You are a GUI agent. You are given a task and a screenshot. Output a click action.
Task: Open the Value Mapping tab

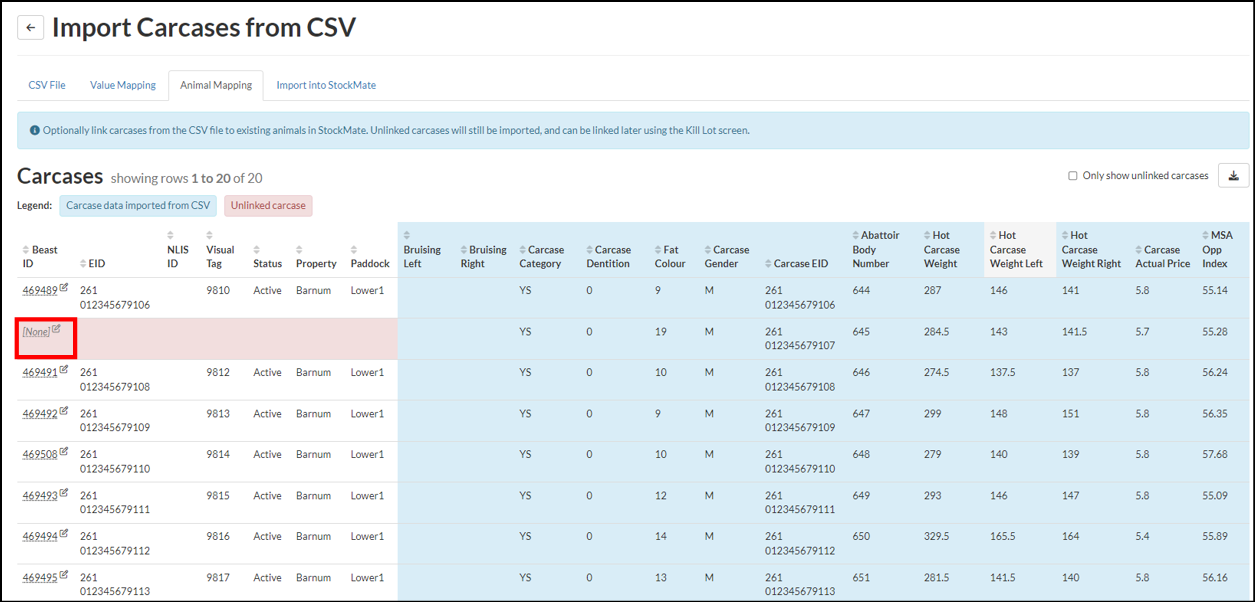123,85
